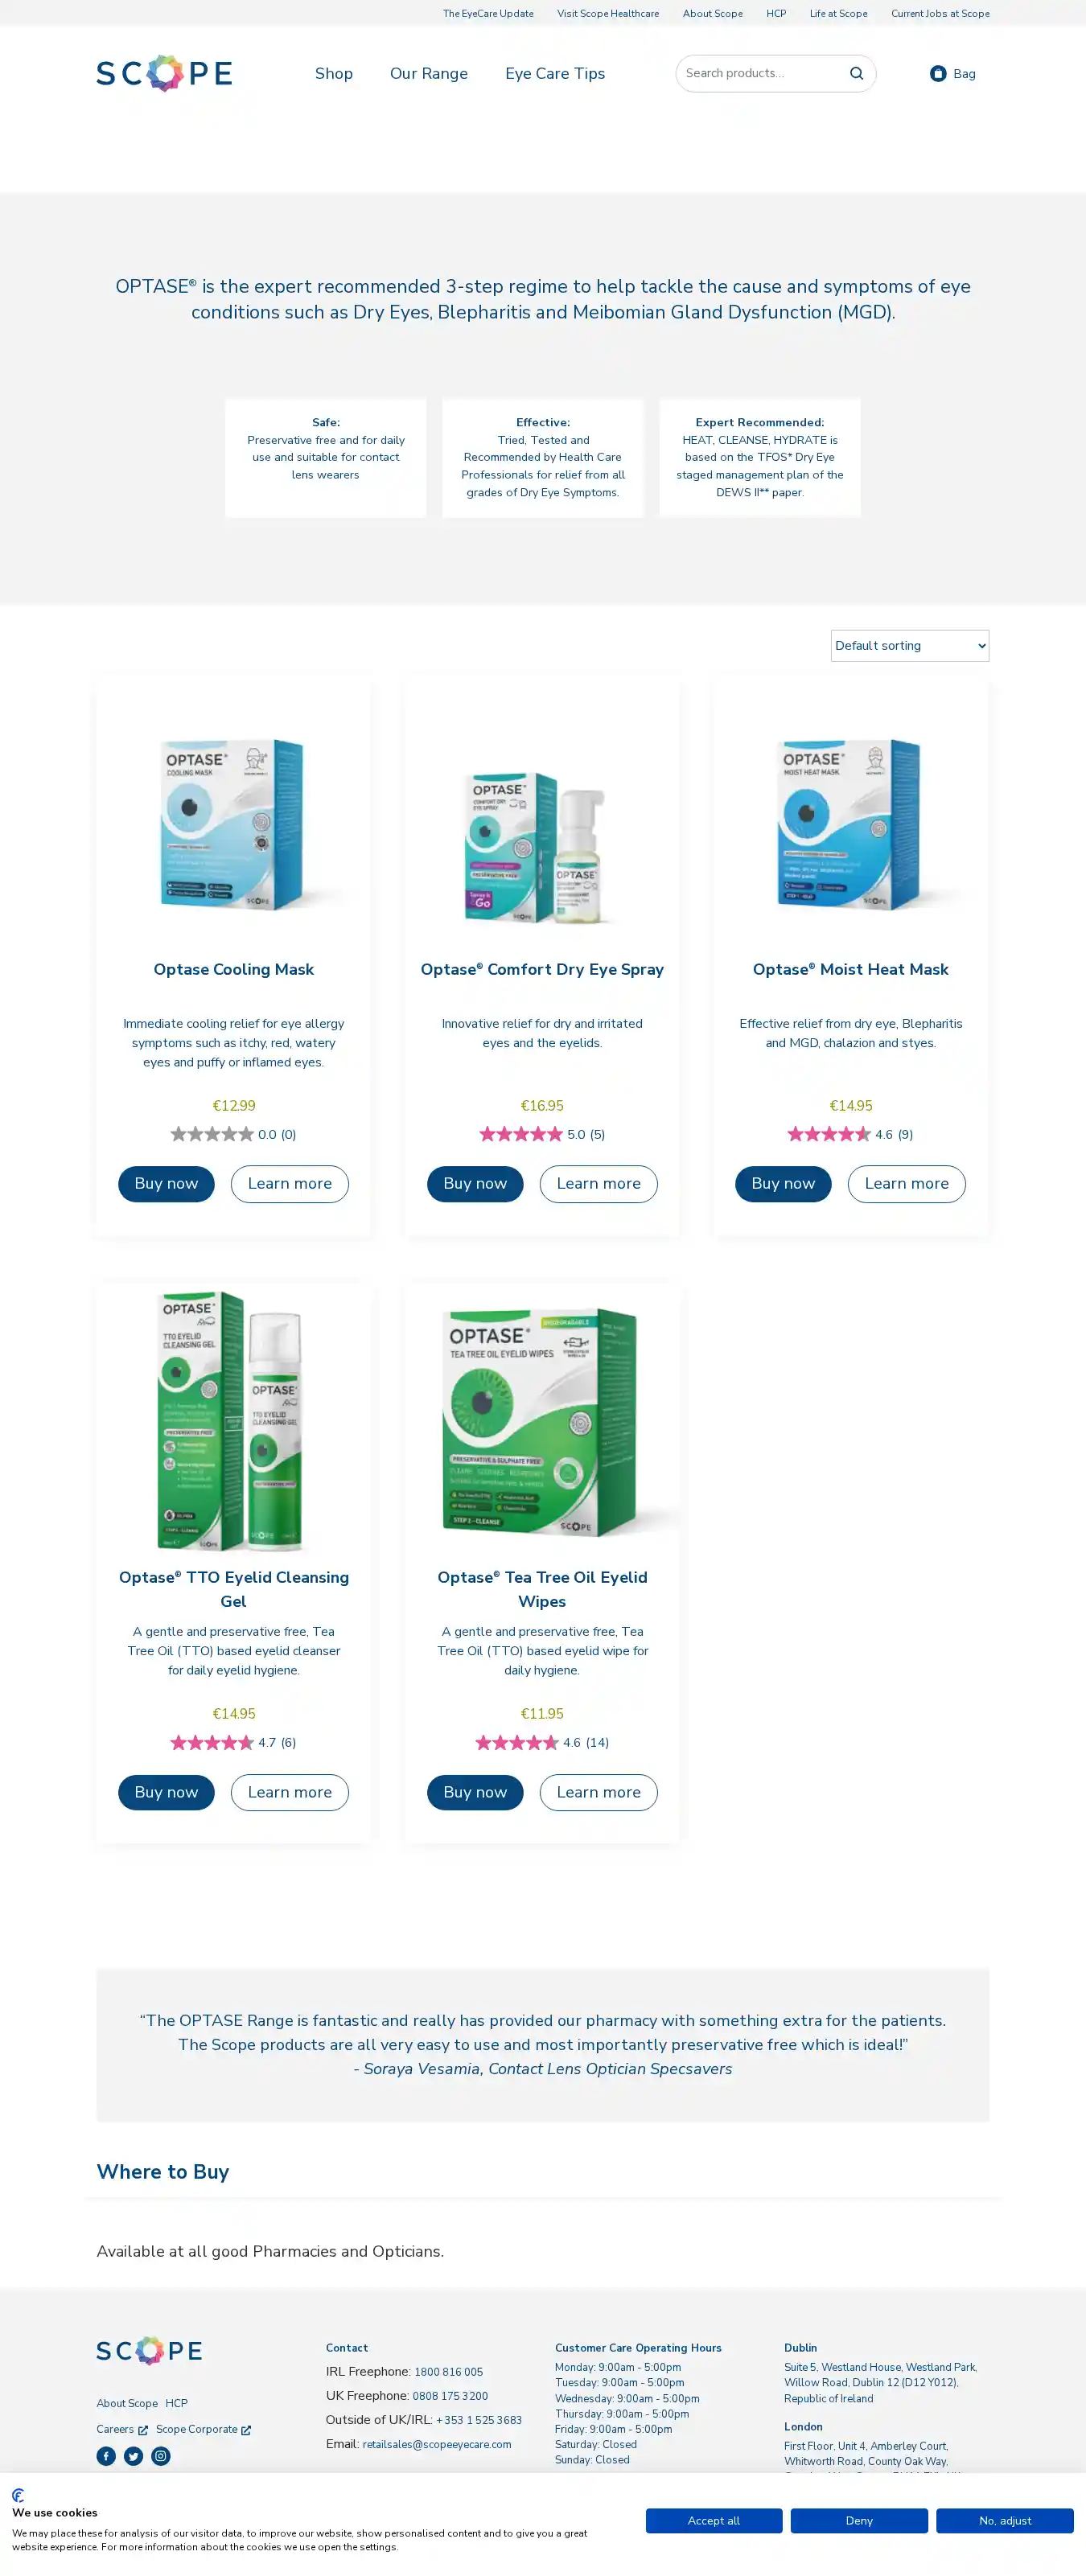The width and height of the screenshot is (1086, 2576).
Task: Learn more about Optase Moist Heat Mask
Action: point(906,1183)
